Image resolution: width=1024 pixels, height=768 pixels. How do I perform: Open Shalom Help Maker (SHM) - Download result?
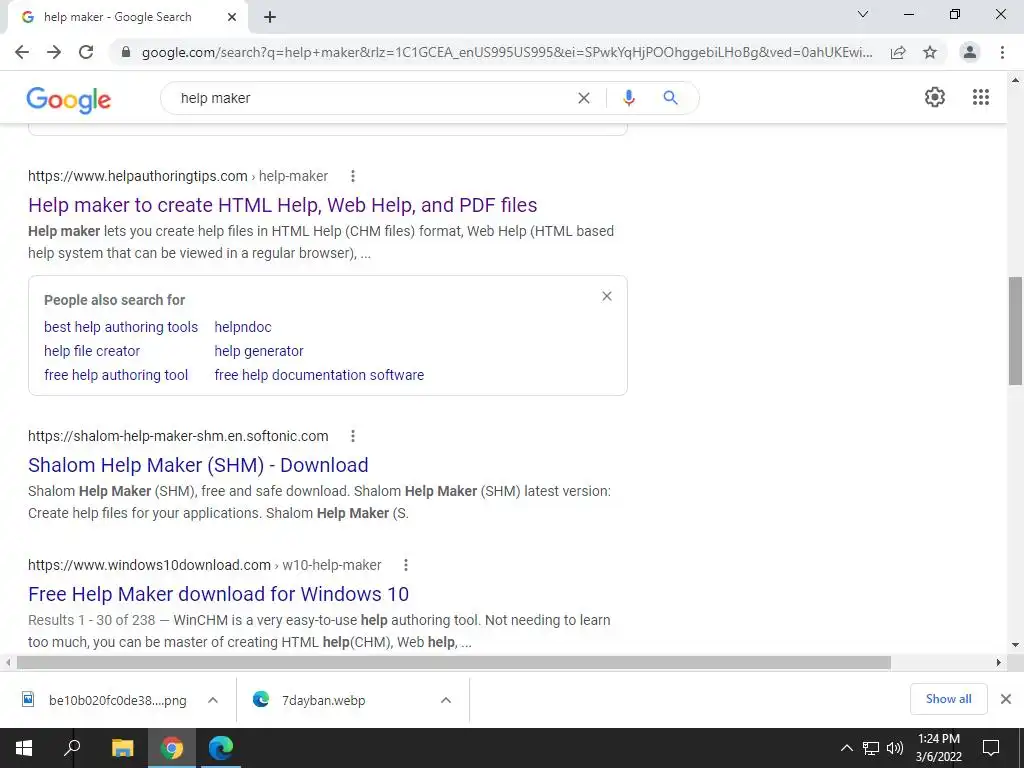tap(198, 465)
